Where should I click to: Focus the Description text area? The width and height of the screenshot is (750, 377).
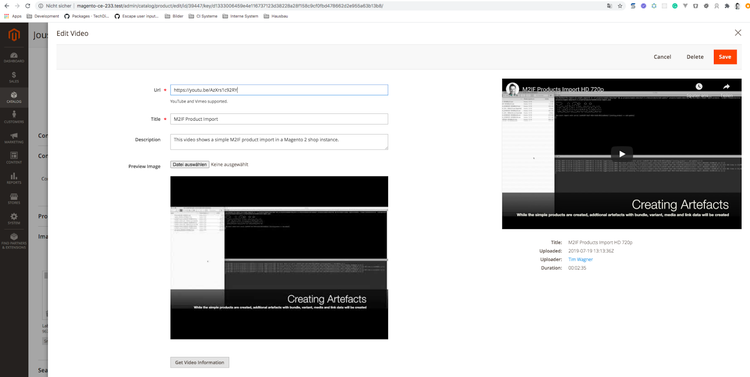pyautogui.click(x=279, y=142)
